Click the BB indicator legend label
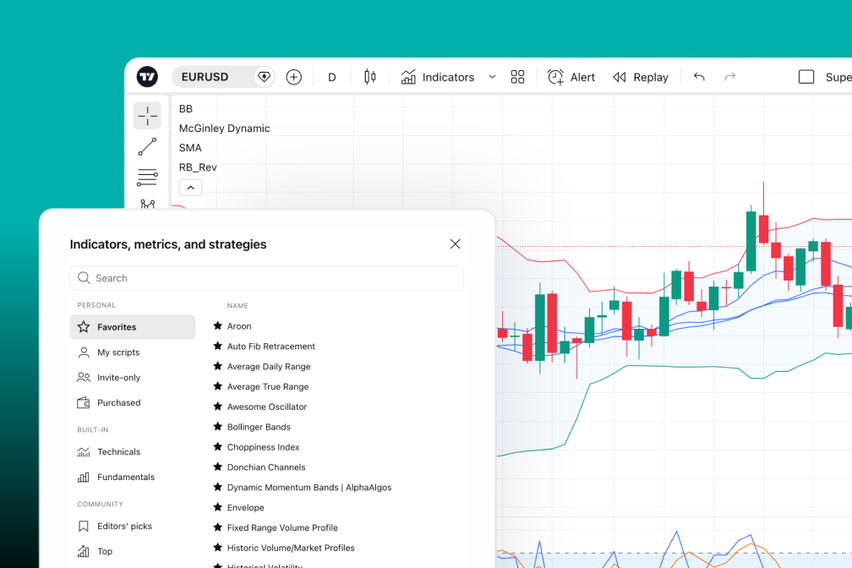The image size is (852, 568). [186, 109]
